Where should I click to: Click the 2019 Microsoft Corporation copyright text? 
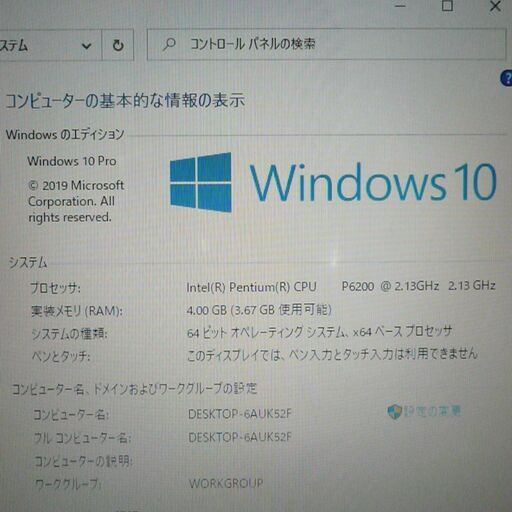tap(76, 201)
